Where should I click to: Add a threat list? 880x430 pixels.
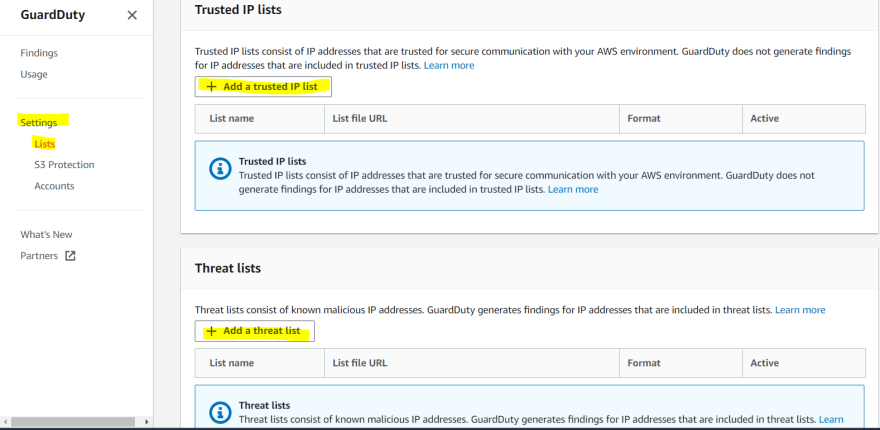coord(255,331)
